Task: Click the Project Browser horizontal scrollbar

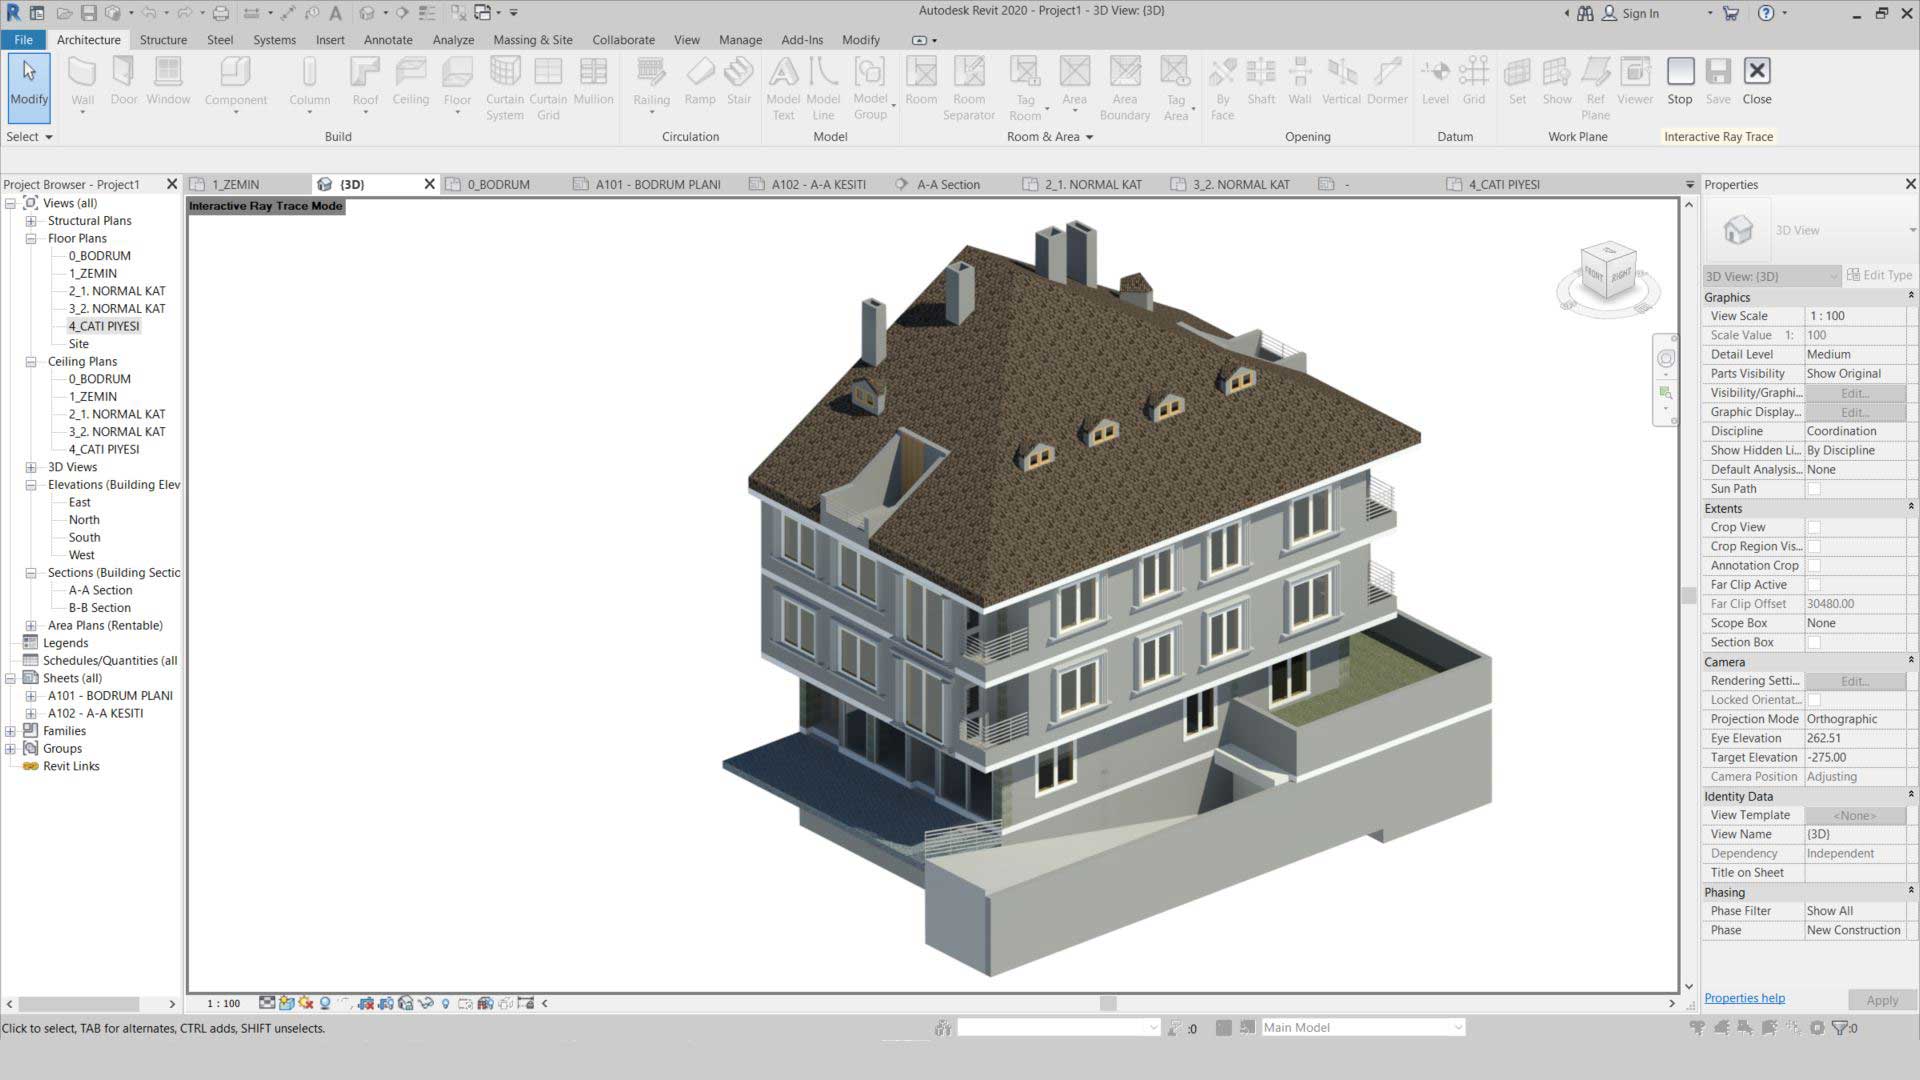Action: pyautogui.click(x=80, y=1003)
